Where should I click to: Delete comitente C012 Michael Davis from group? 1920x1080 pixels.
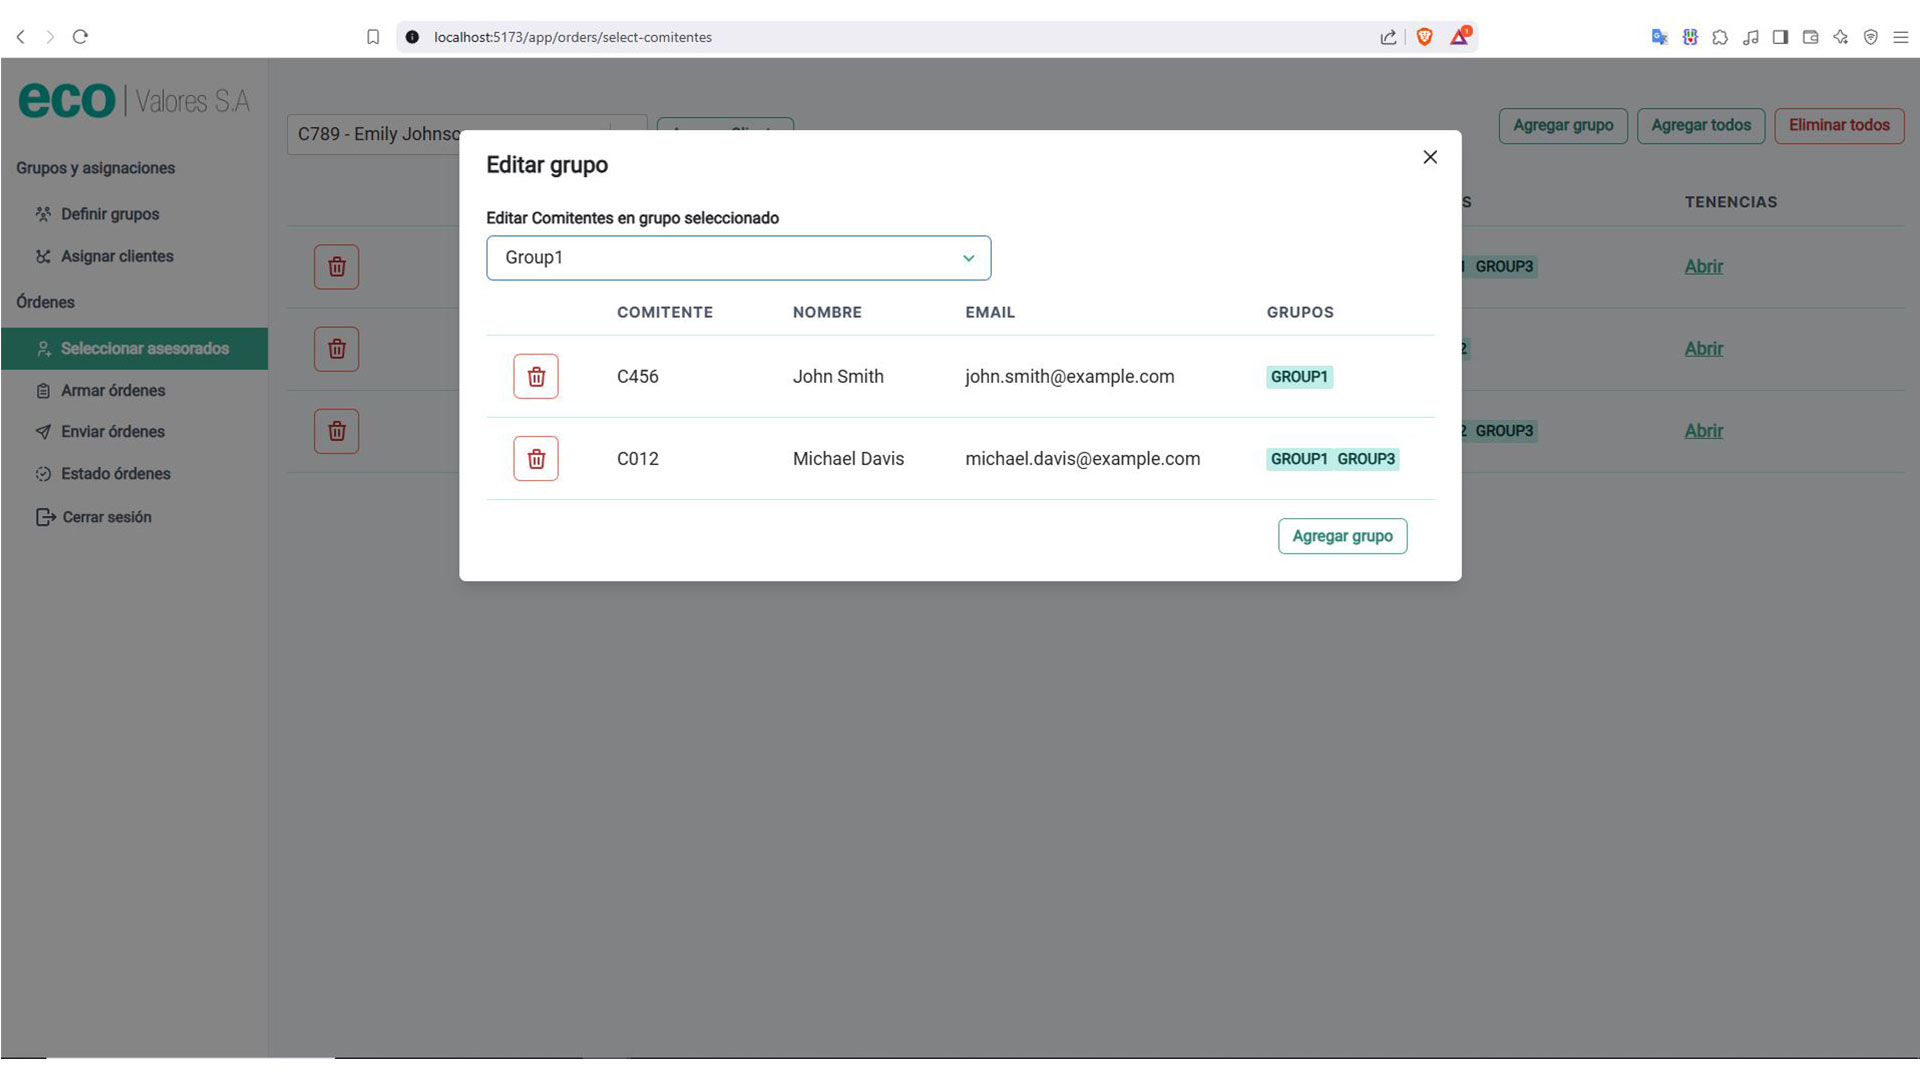(x=536, y=459)
